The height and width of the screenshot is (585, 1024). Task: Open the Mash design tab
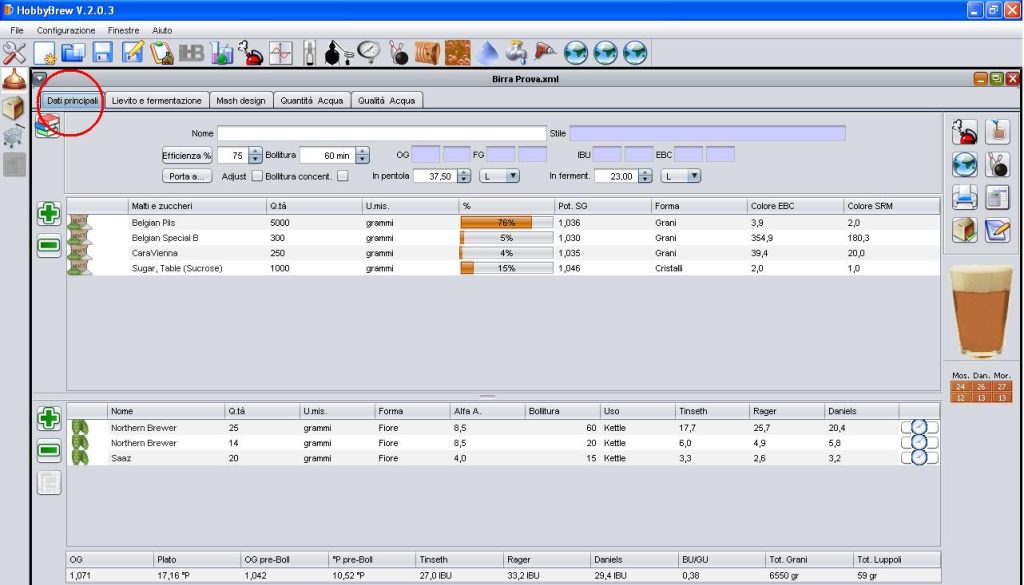pyautogui.click(x=240, y=101)
